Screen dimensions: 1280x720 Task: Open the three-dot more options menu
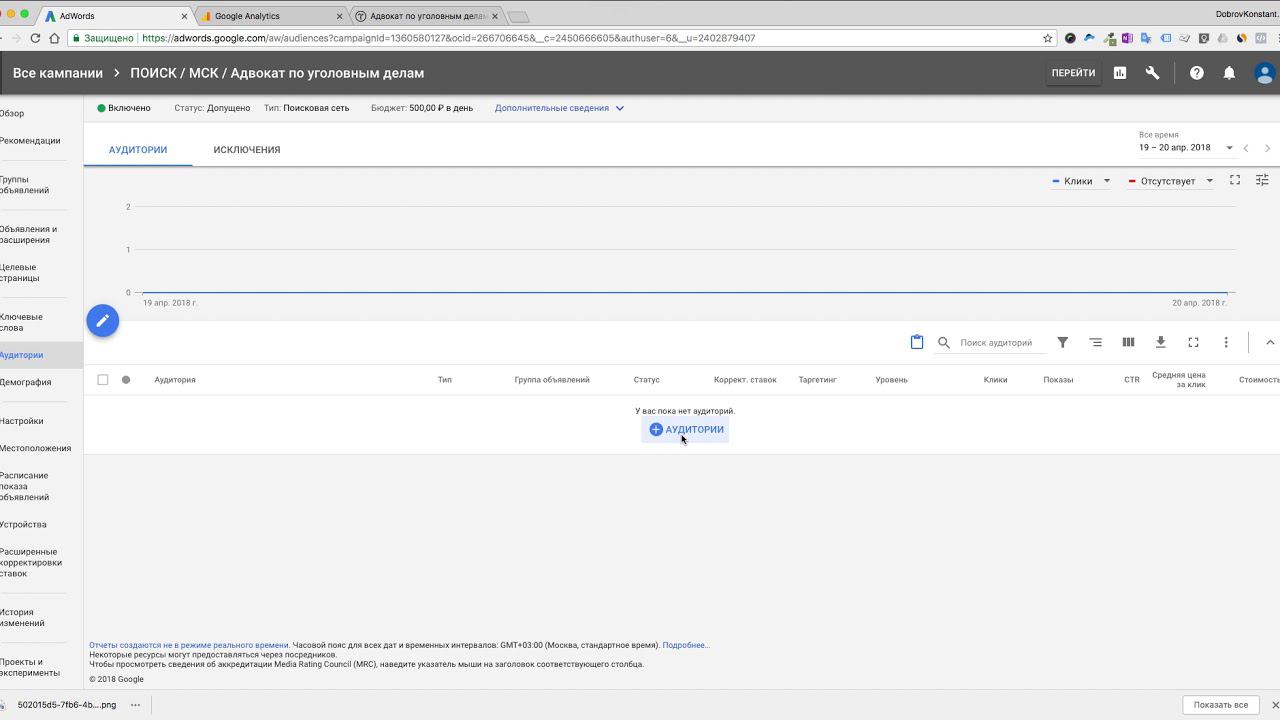(1226, 342)
